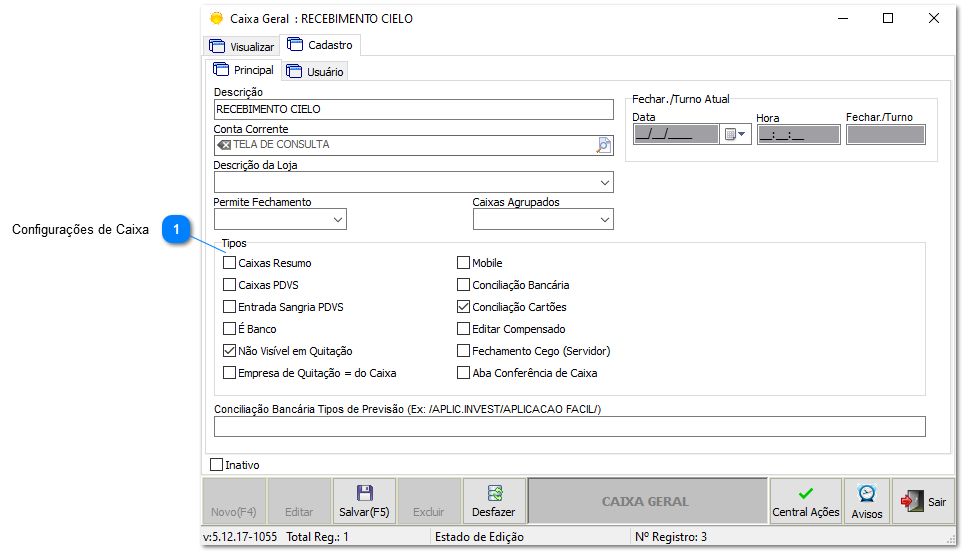Click the Editar button
The height and width of the screenshot is (554, 965).
299,501
